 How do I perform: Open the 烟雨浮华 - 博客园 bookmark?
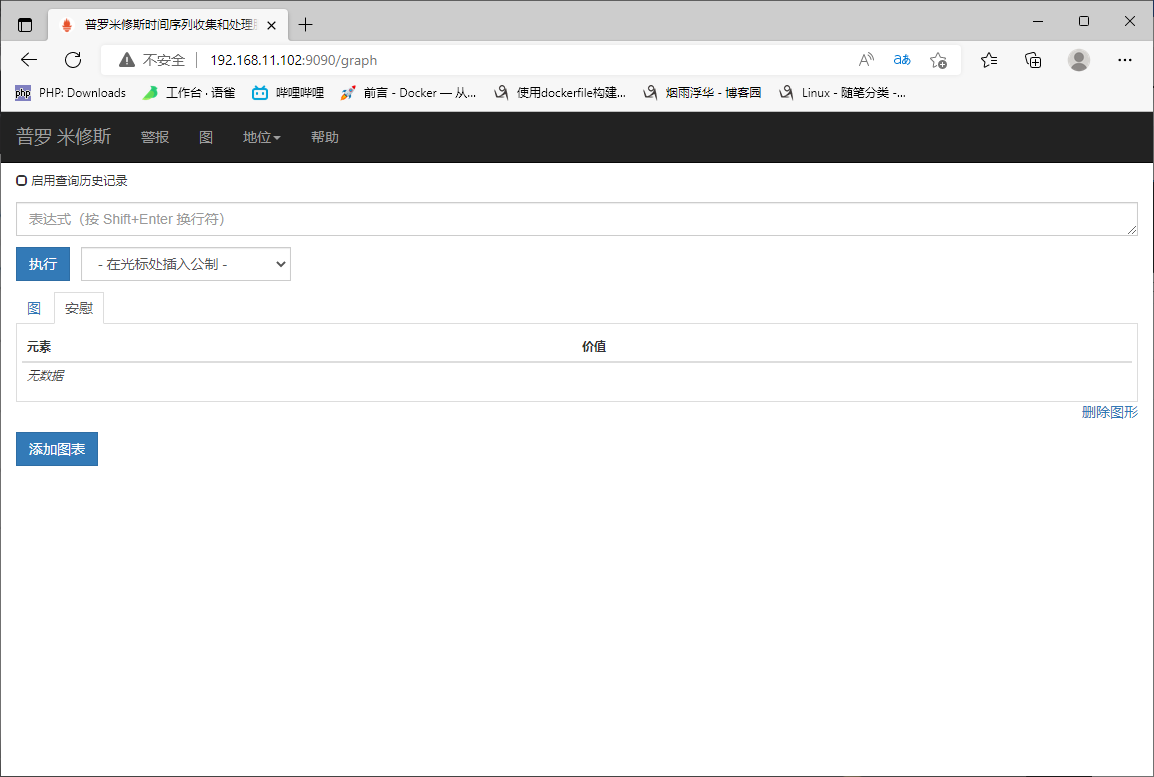pyautogui.click(x=702, y=93)
